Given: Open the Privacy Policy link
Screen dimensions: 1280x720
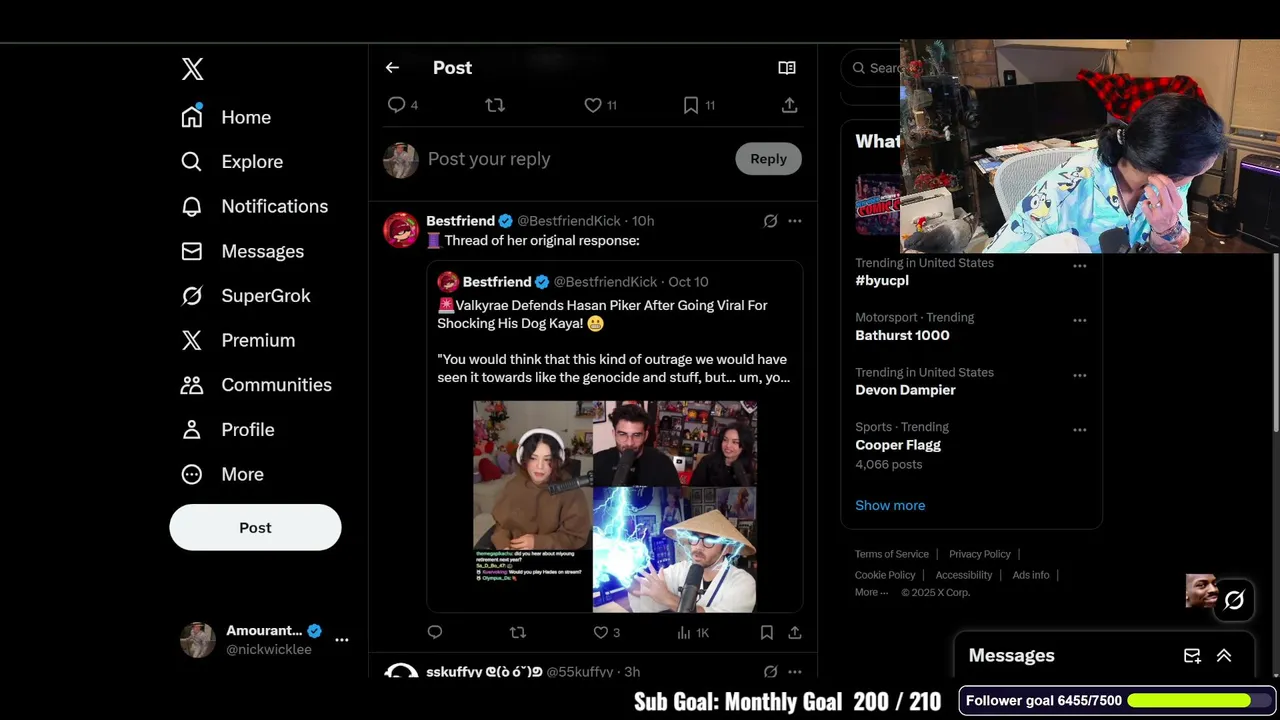Looking at the screenshot, I should (x=979, y=554).
